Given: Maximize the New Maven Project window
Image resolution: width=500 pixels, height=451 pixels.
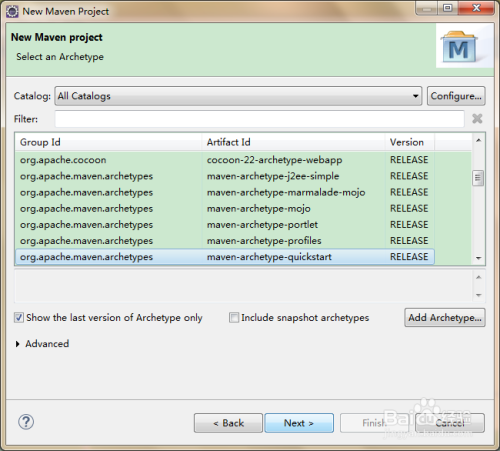Looking at the screenshot, I should click(x=448, y=8).
